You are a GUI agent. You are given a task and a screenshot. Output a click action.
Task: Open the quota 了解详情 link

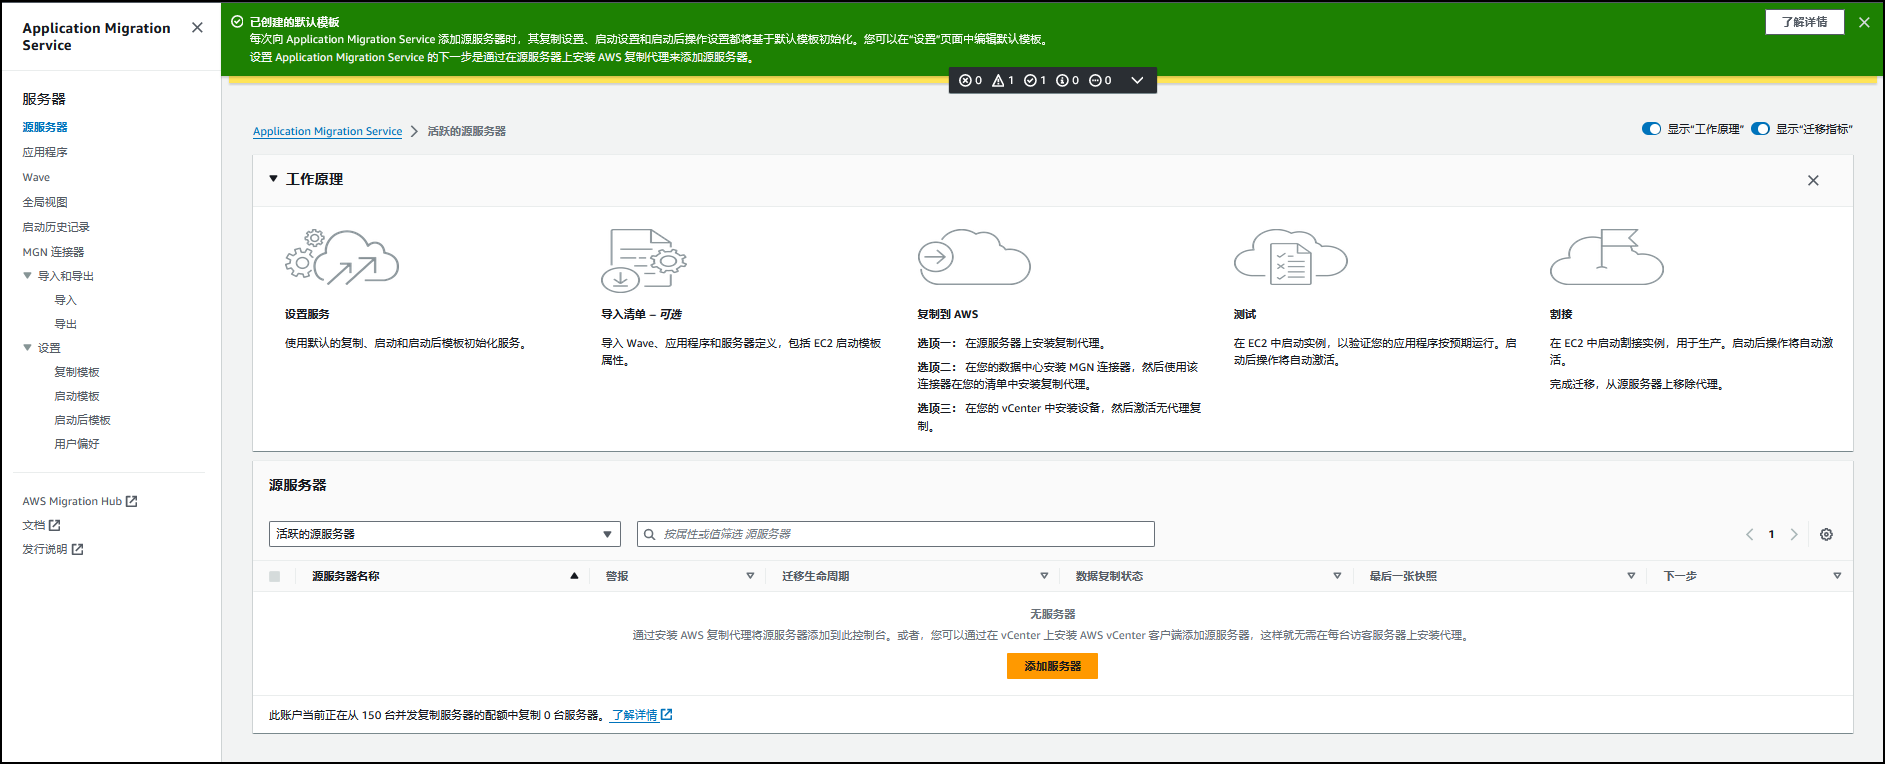pos(642,715)
